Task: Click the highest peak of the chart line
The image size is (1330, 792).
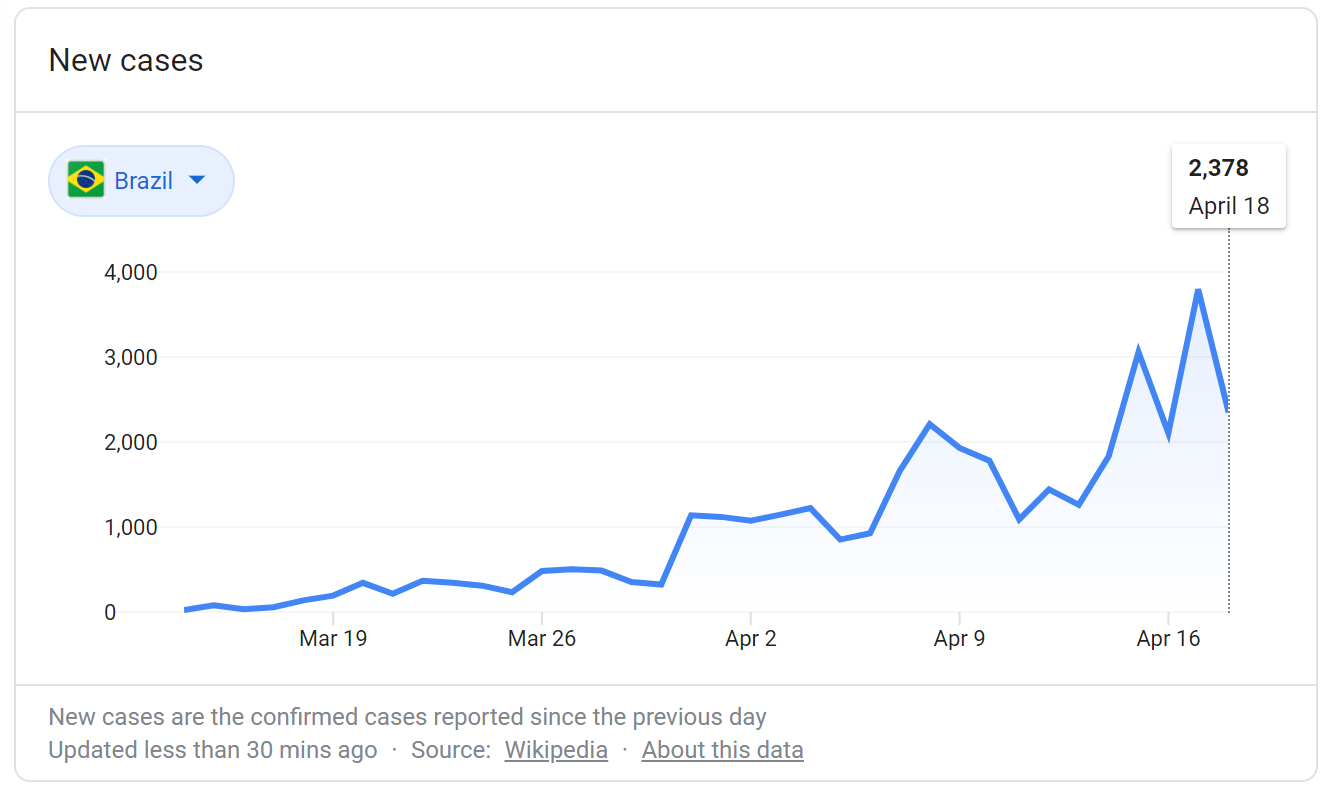Action: pos(1197,291)
